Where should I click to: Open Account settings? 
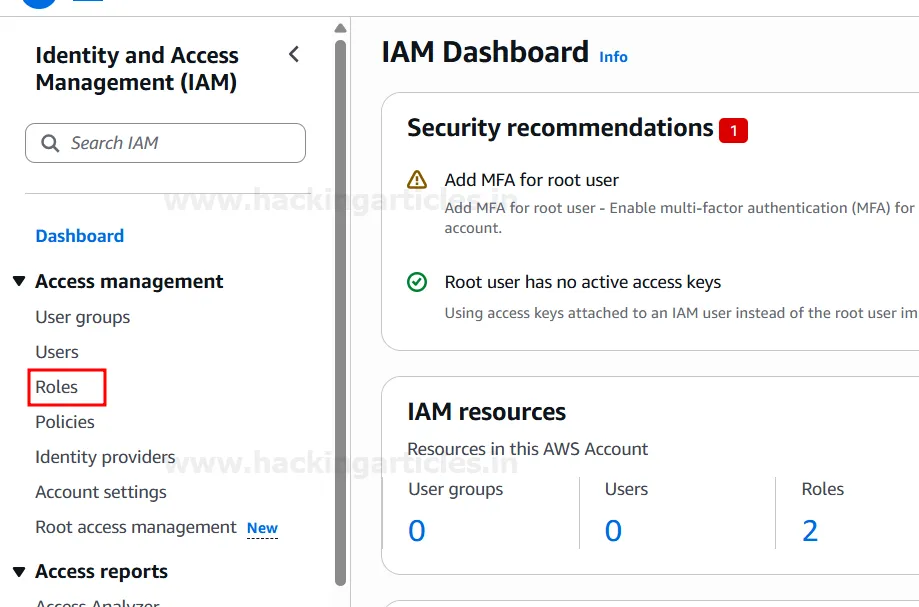100,492
